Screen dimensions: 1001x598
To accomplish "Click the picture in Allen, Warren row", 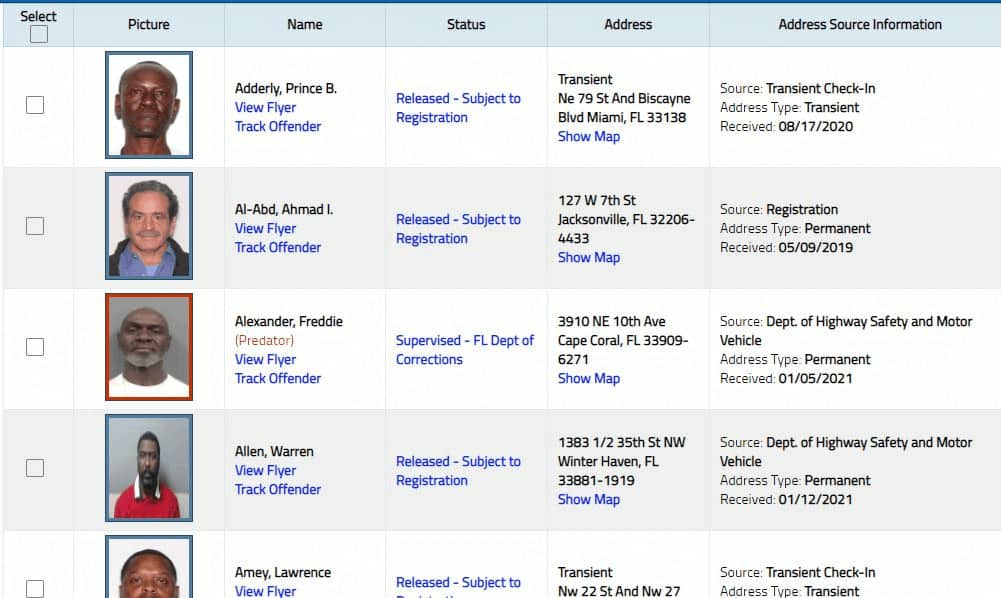I will (x=148, y=468).
